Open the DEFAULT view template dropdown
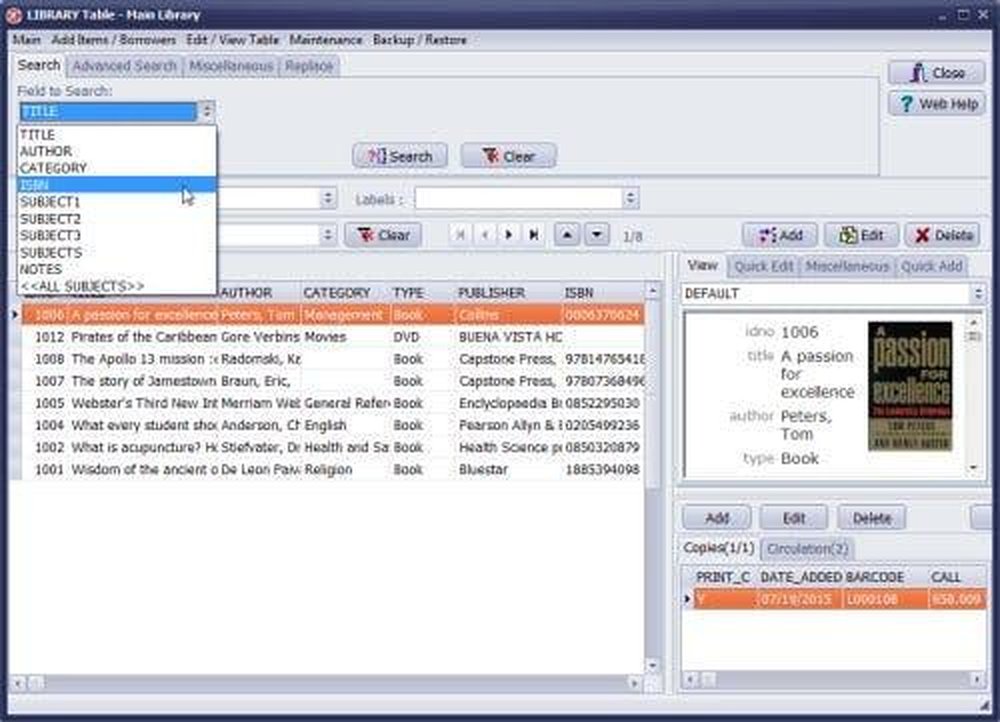Screen dimensions: 1000x722 [x=978, y=293]
